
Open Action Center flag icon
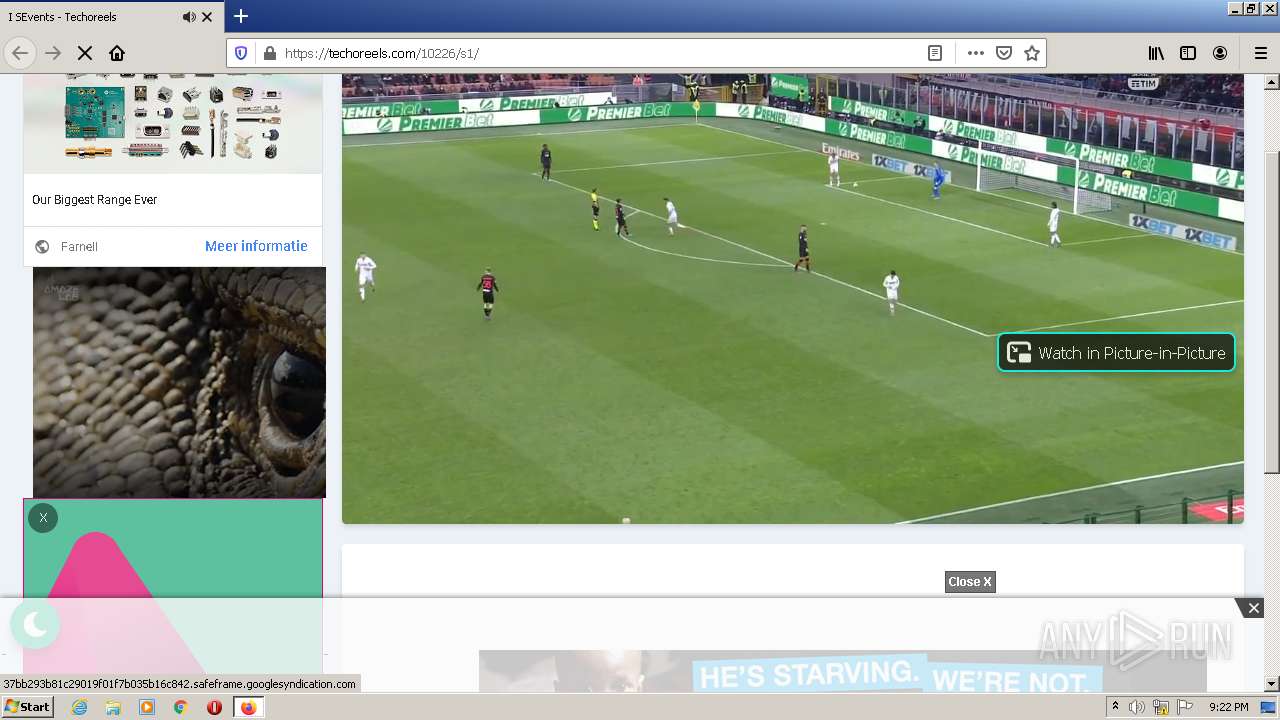[x=1185, y=707]
